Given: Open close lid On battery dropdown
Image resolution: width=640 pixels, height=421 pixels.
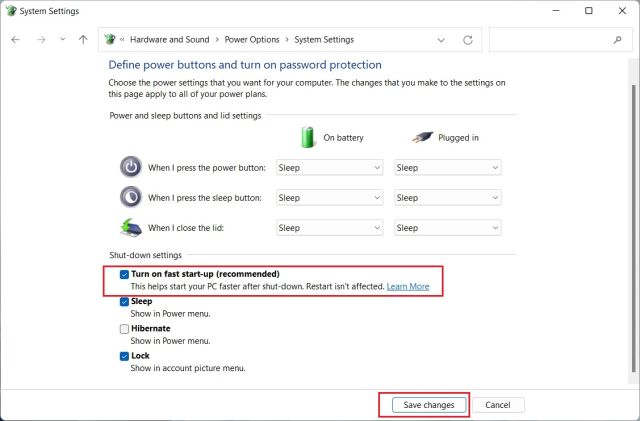Looking at the screenshot, I should coord(329,228).
